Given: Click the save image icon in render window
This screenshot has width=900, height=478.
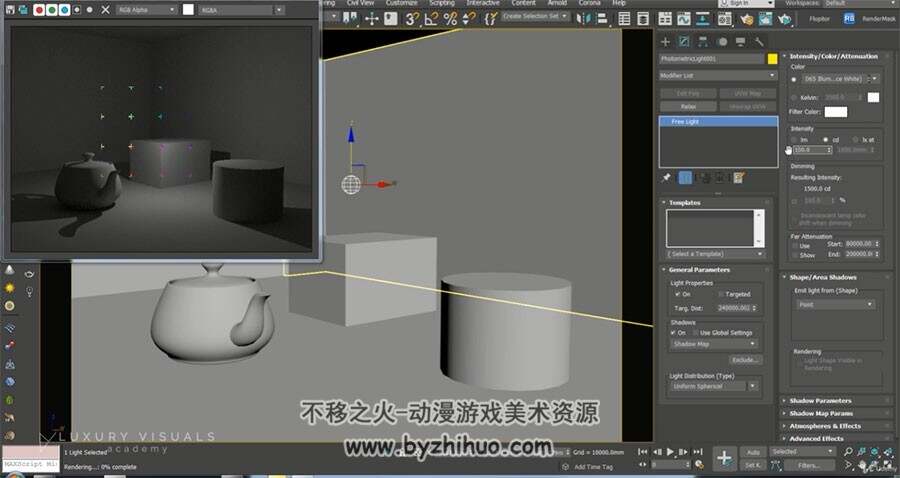Looking at the screenshot, I should pyautogui.click(x=10, y=10).
